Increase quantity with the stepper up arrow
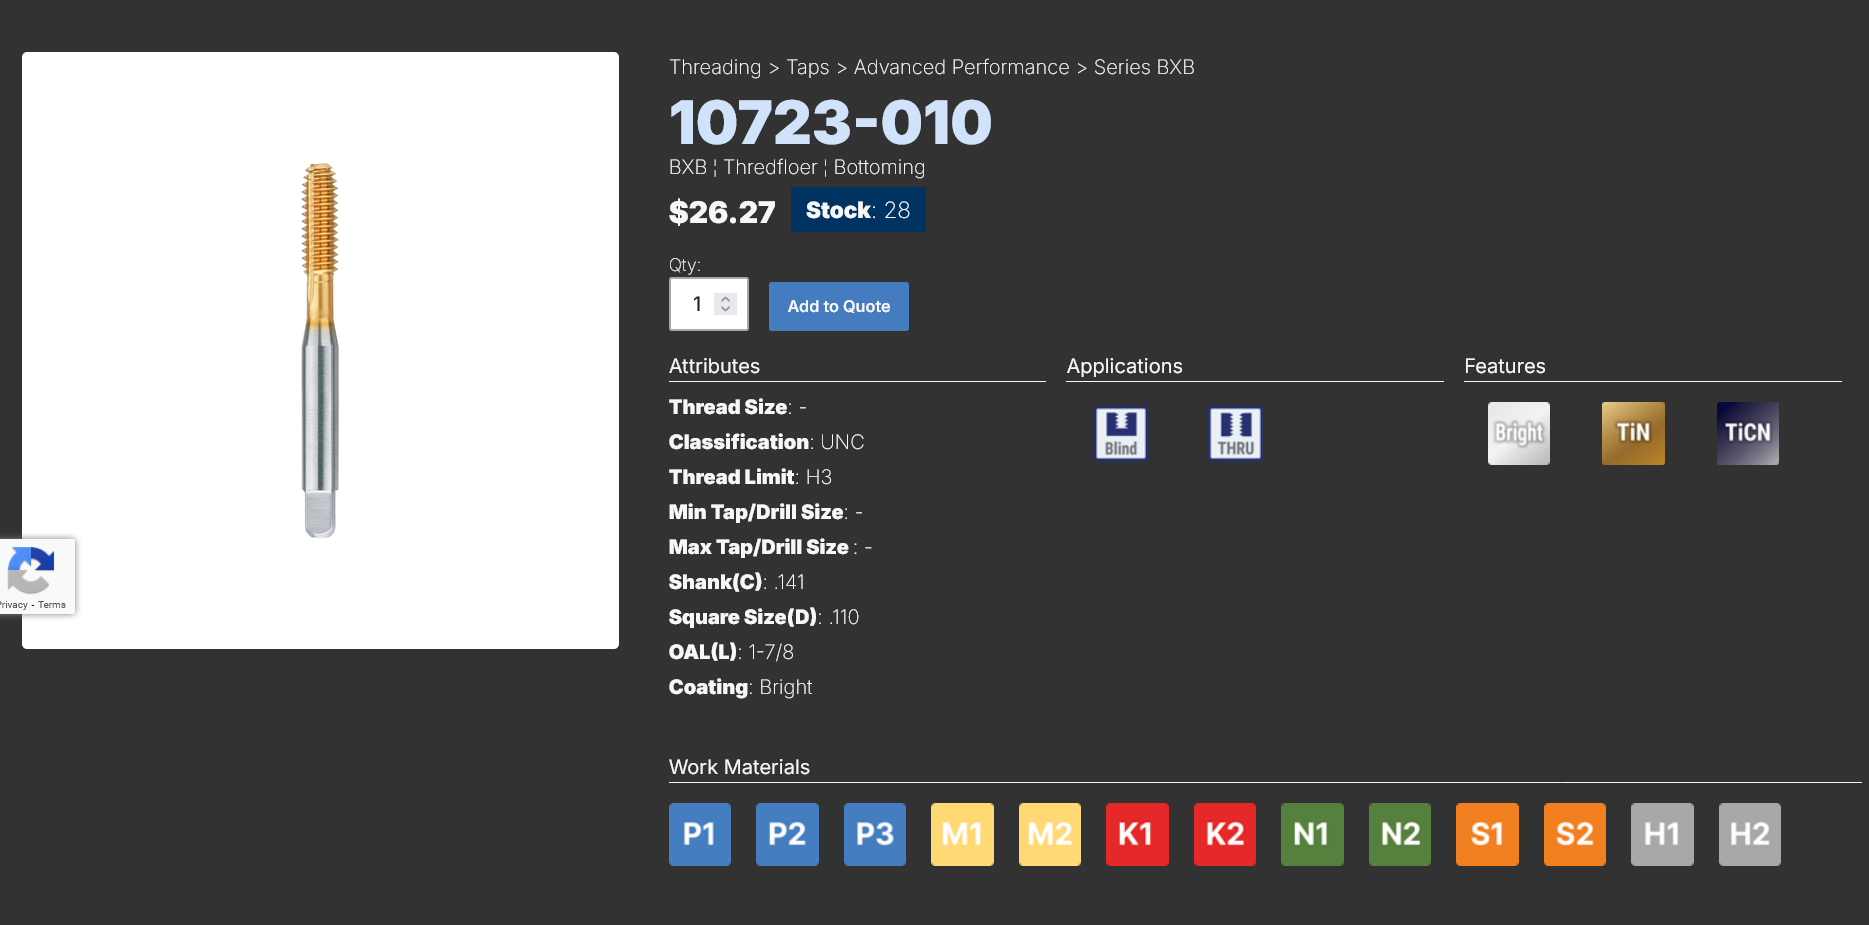1869x925 pixels. [726, 298]
